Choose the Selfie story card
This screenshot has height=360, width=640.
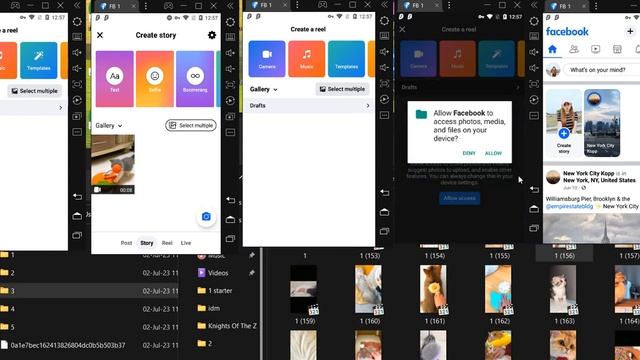(x=155, y=79)
